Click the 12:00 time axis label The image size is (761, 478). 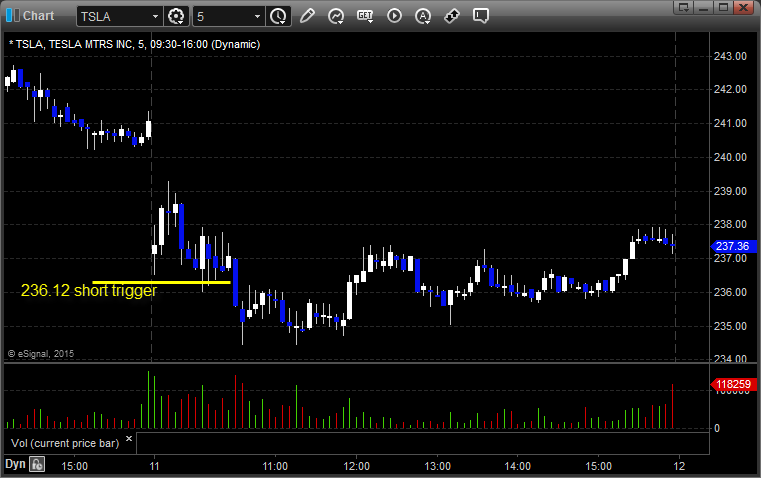(357, 466)
